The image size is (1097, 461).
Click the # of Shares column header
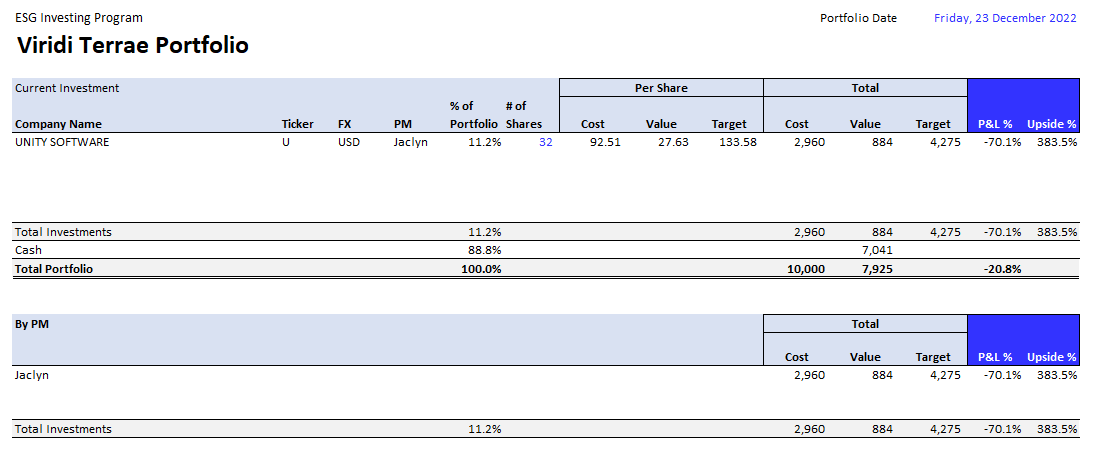[x=523, y=115]
